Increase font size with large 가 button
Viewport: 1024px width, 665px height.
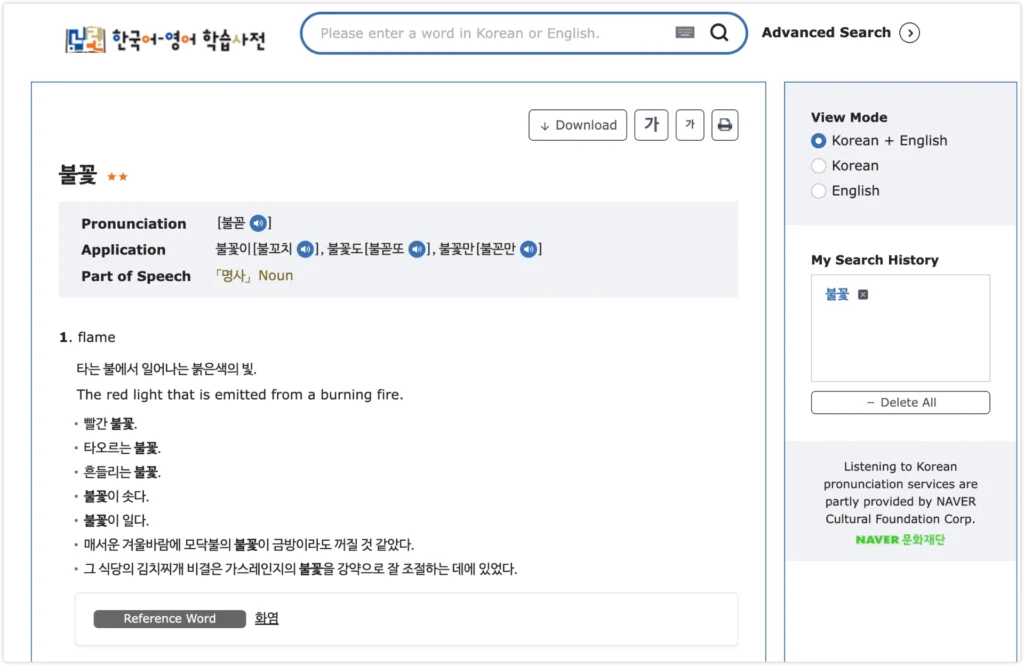[651, 125]
